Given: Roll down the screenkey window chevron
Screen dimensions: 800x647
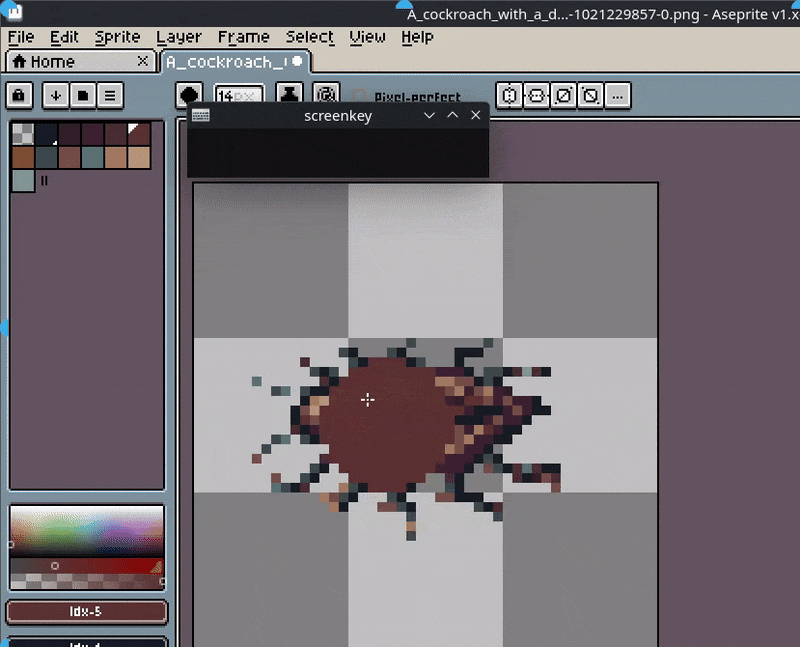Looking at the screenshot, I should pos(429,115).
